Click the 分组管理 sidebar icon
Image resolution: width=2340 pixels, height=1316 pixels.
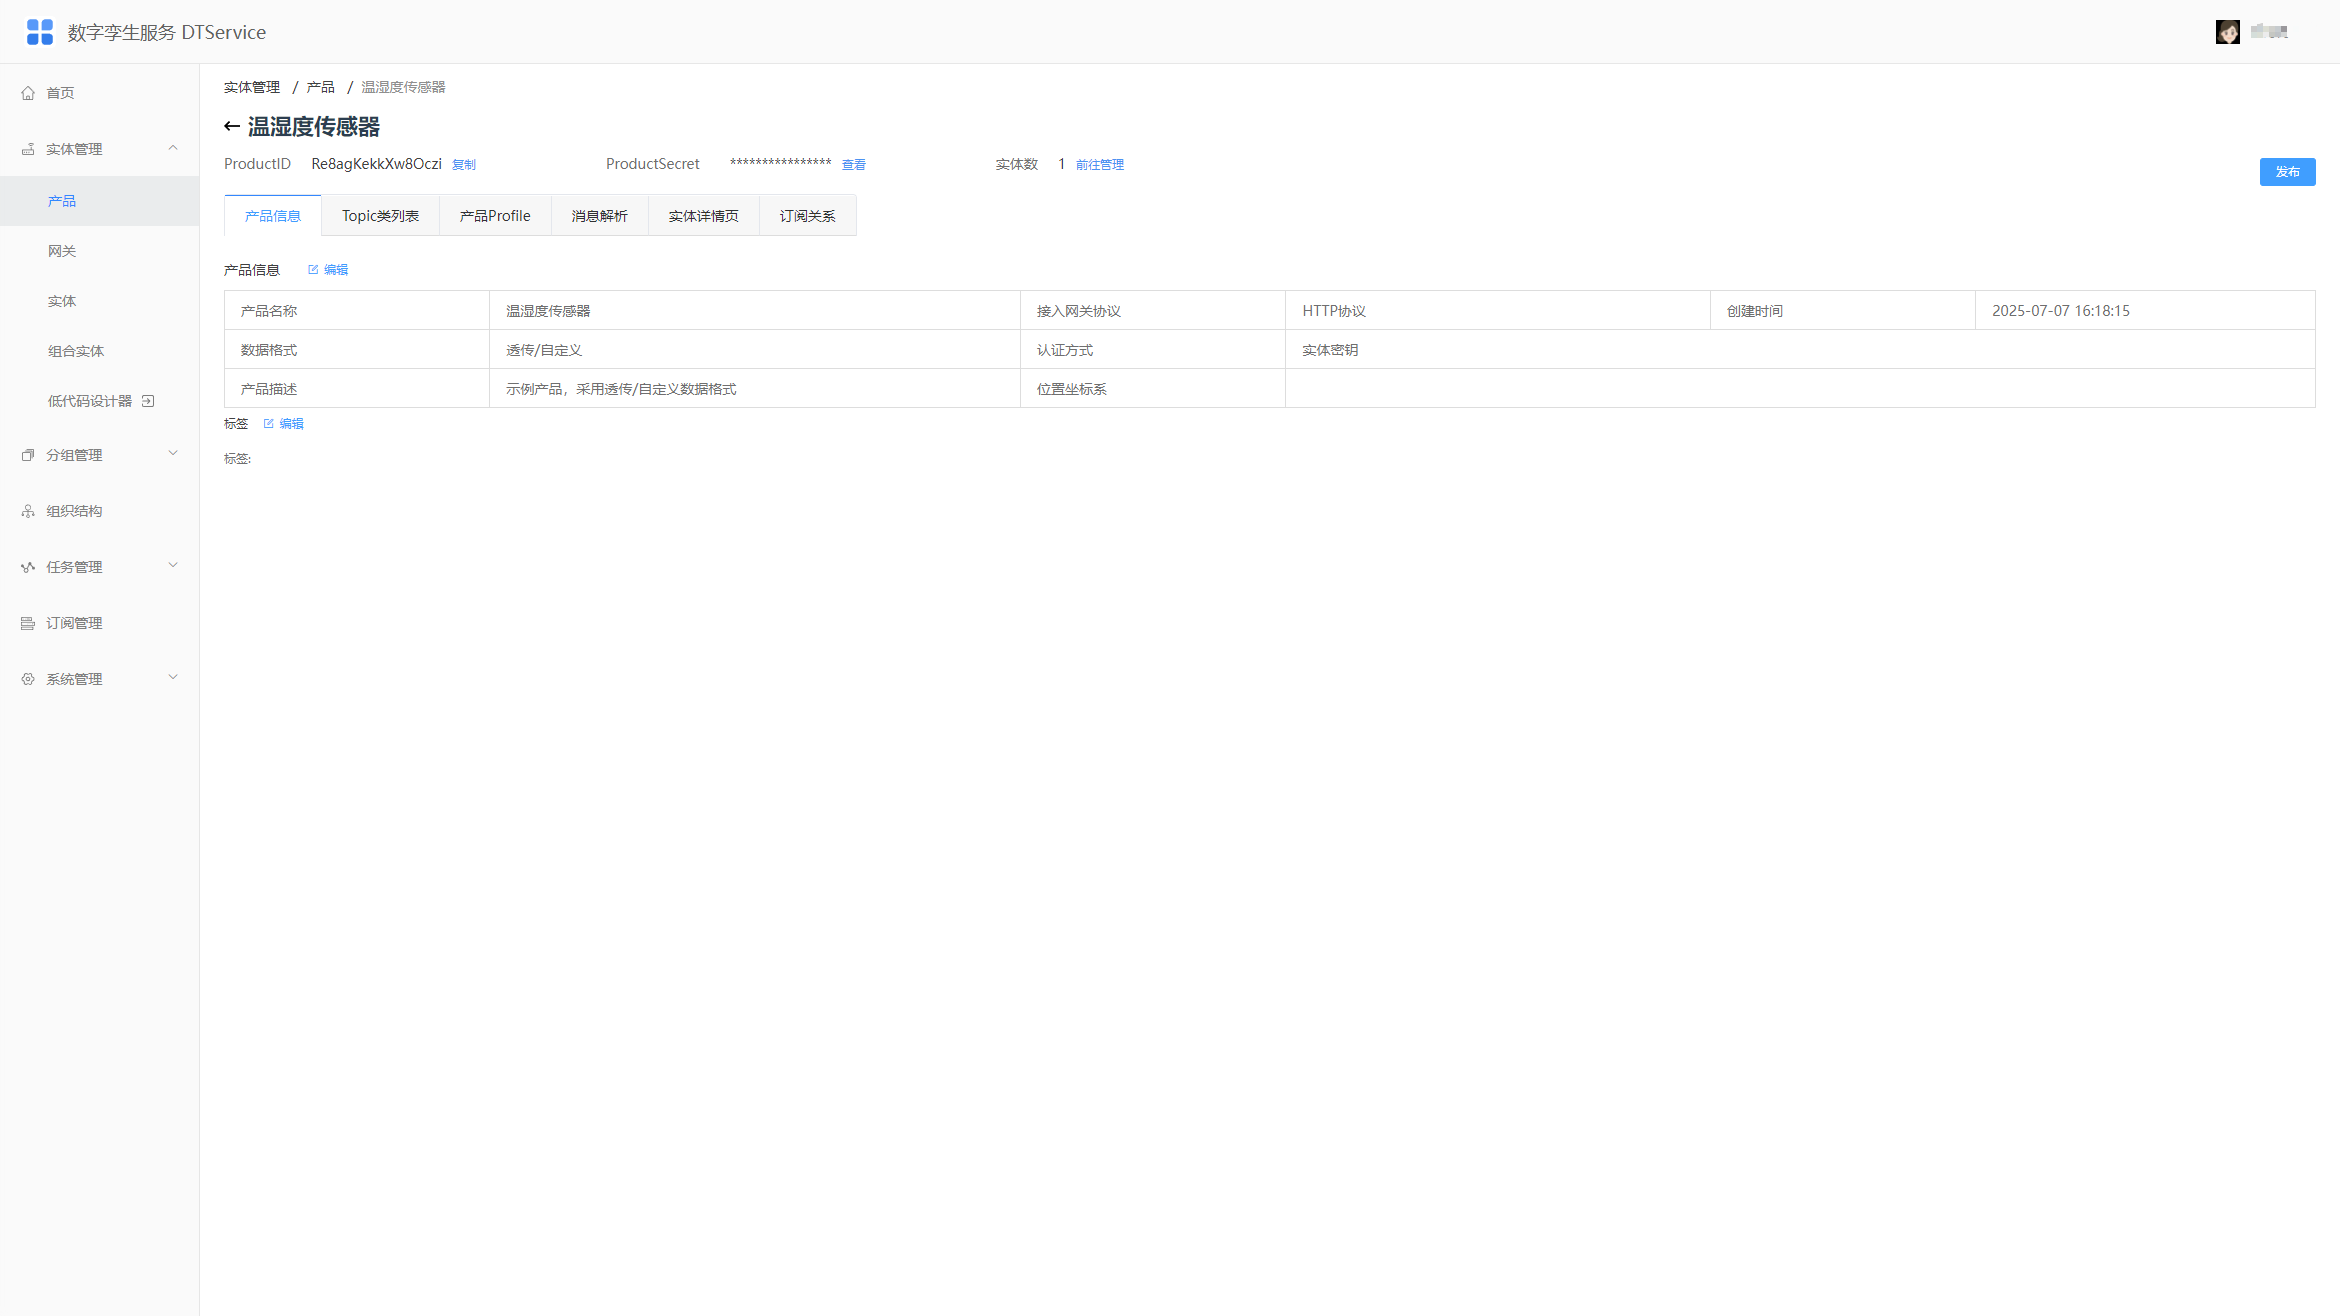(28, 455)
